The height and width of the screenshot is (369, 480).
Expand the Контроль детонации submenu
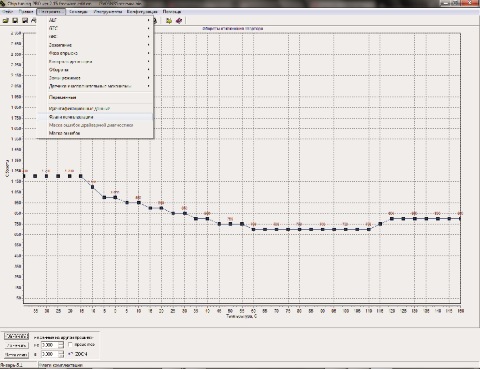point(95,62)
